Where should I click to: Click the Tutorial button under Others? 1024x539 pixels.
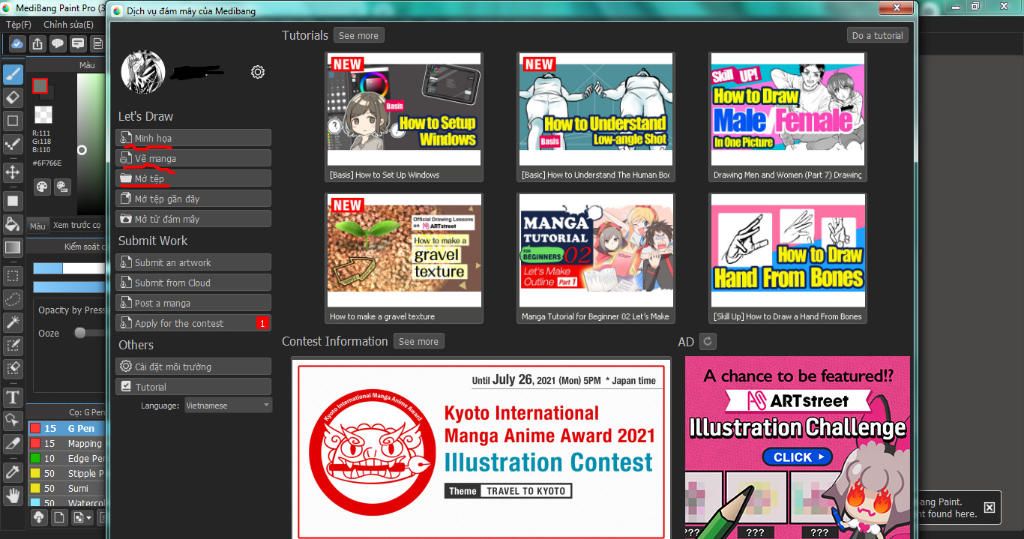[194, 387]
